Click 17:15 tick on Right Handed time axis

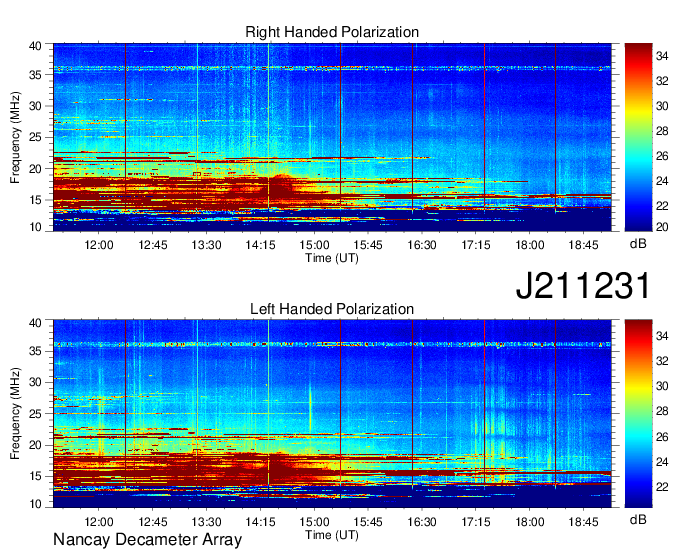[476, 245]
